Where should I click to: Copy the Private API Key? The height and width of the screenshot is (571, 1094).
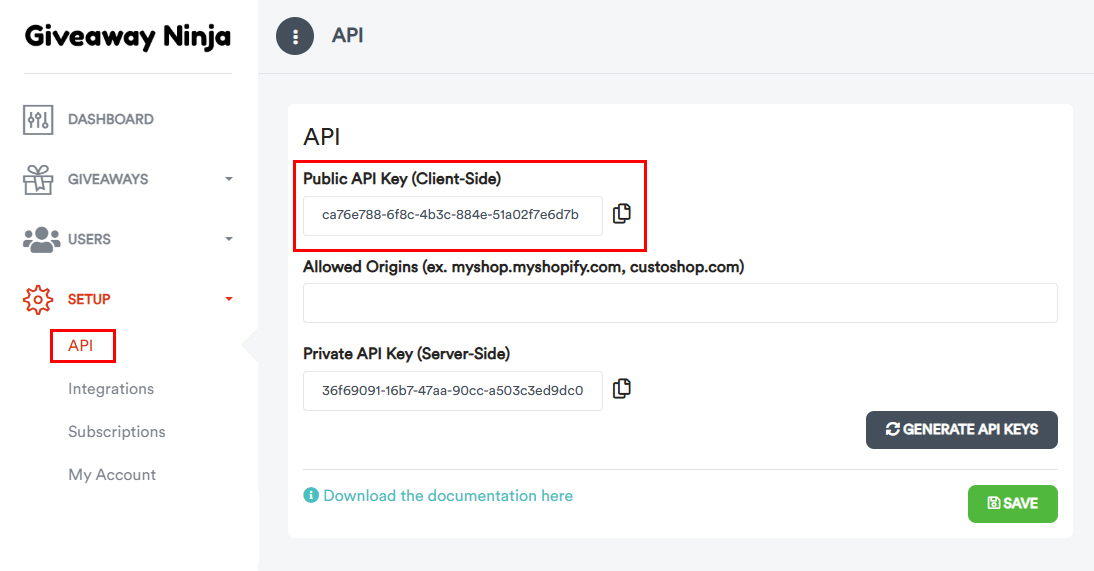tap(622, 389)
